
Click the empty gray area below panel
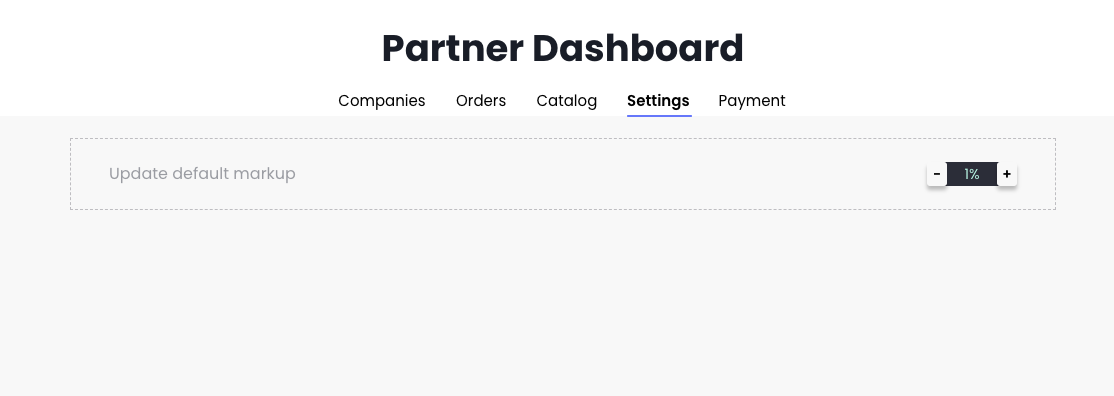pyautogui.click(x=557, y=302)
